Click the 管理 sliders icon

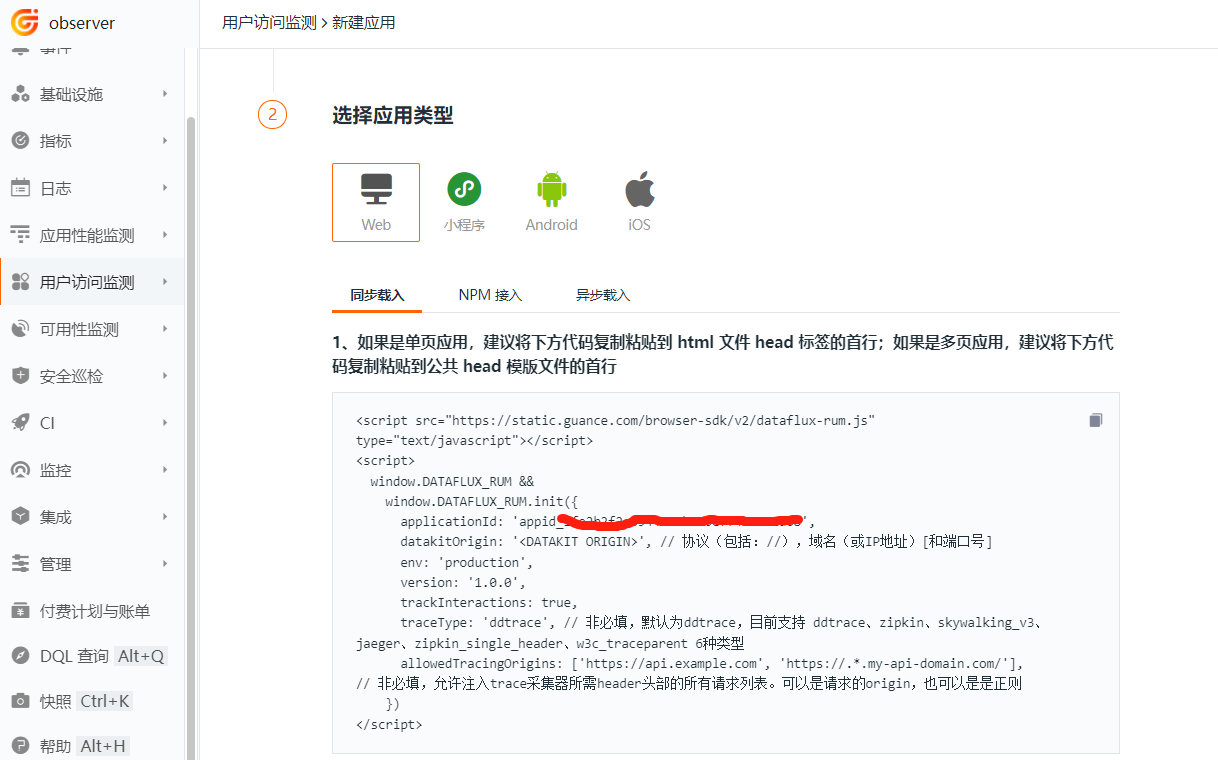20,564
